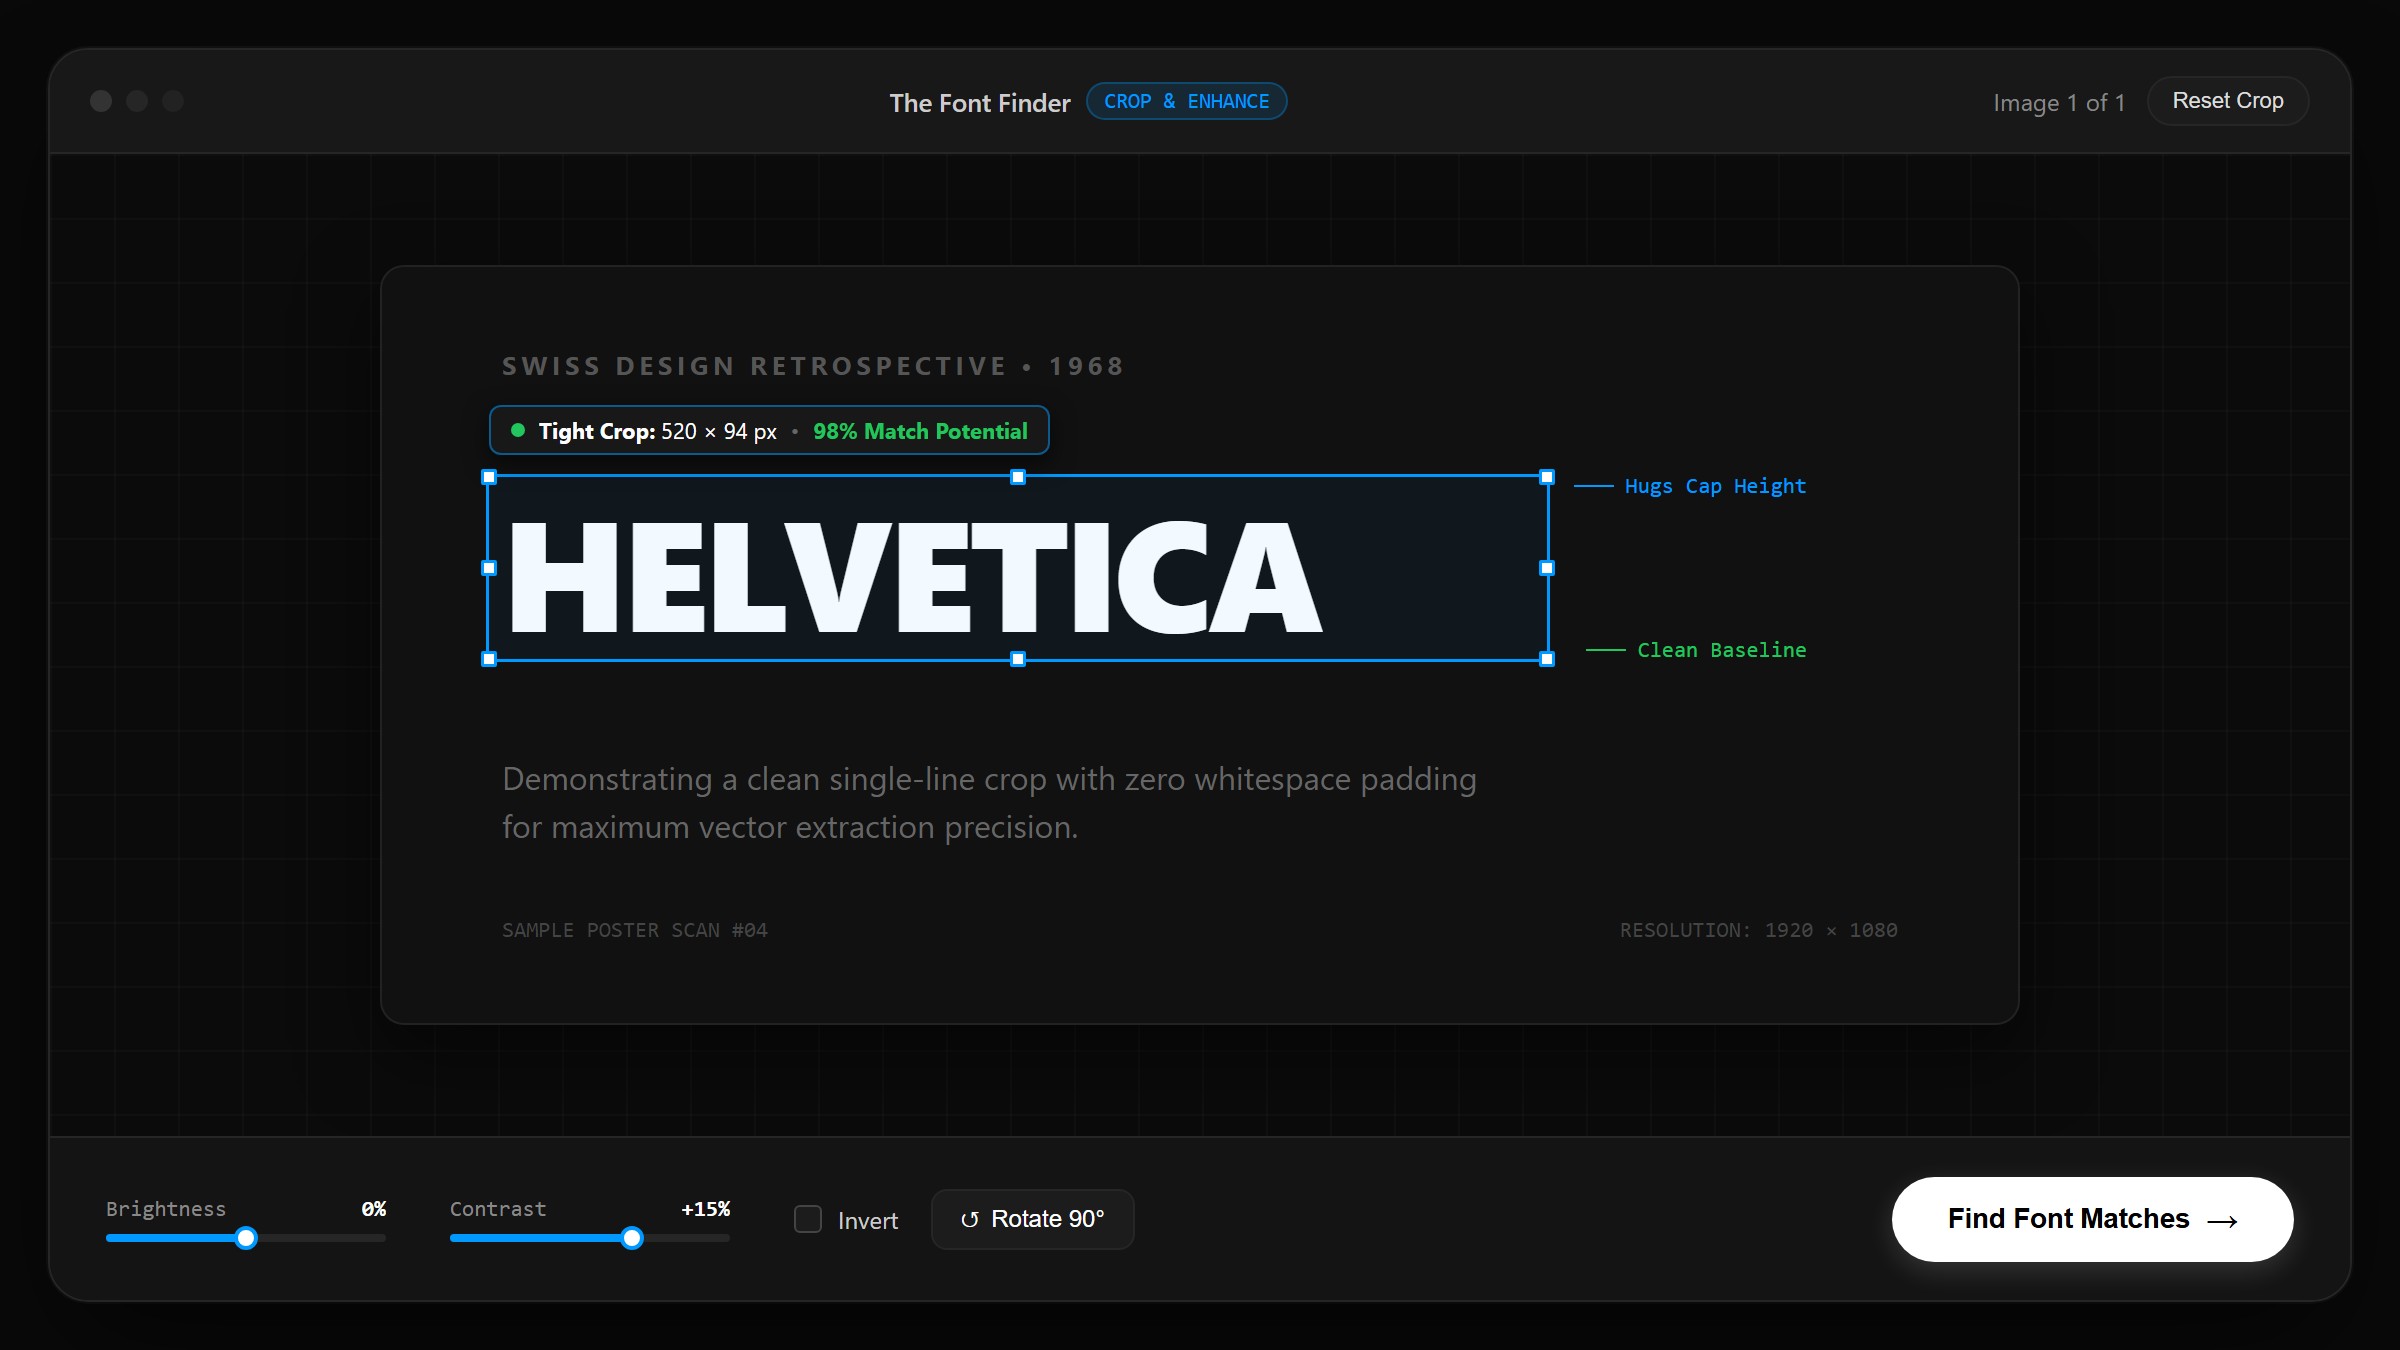Select the Crop & Enhance badge

[1186, 101]
